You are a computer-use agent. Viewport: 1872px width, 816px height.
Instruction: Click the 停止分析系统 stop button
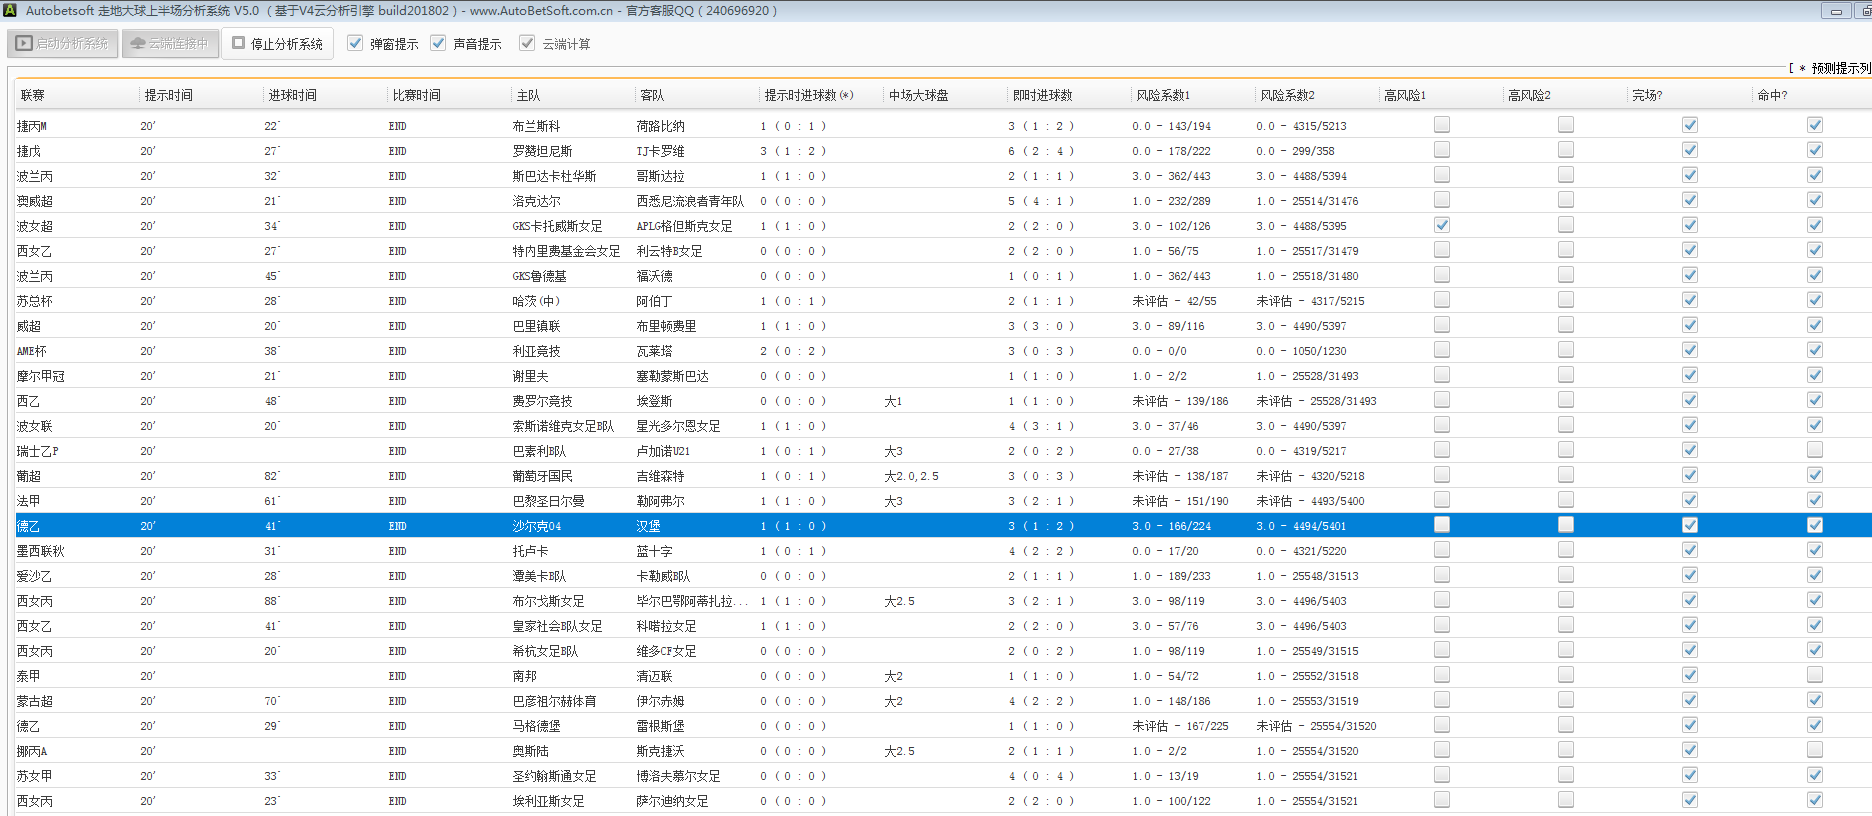[x=277, y=44]
